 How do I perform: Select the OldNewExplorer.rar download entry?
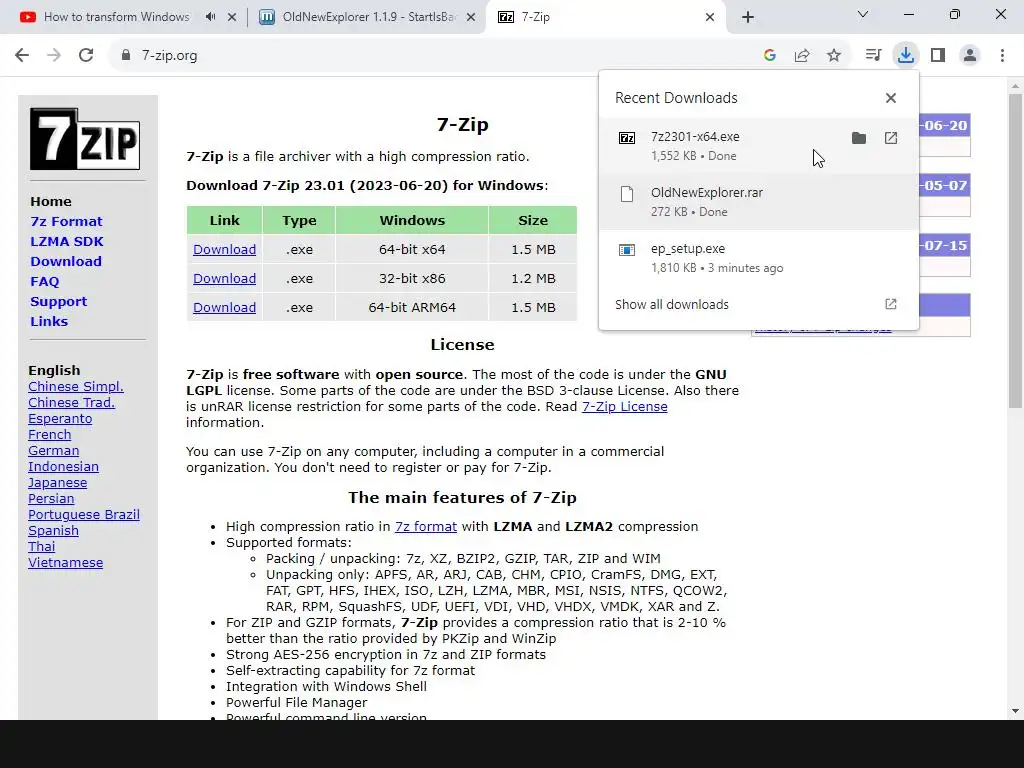tap(759, 202)
